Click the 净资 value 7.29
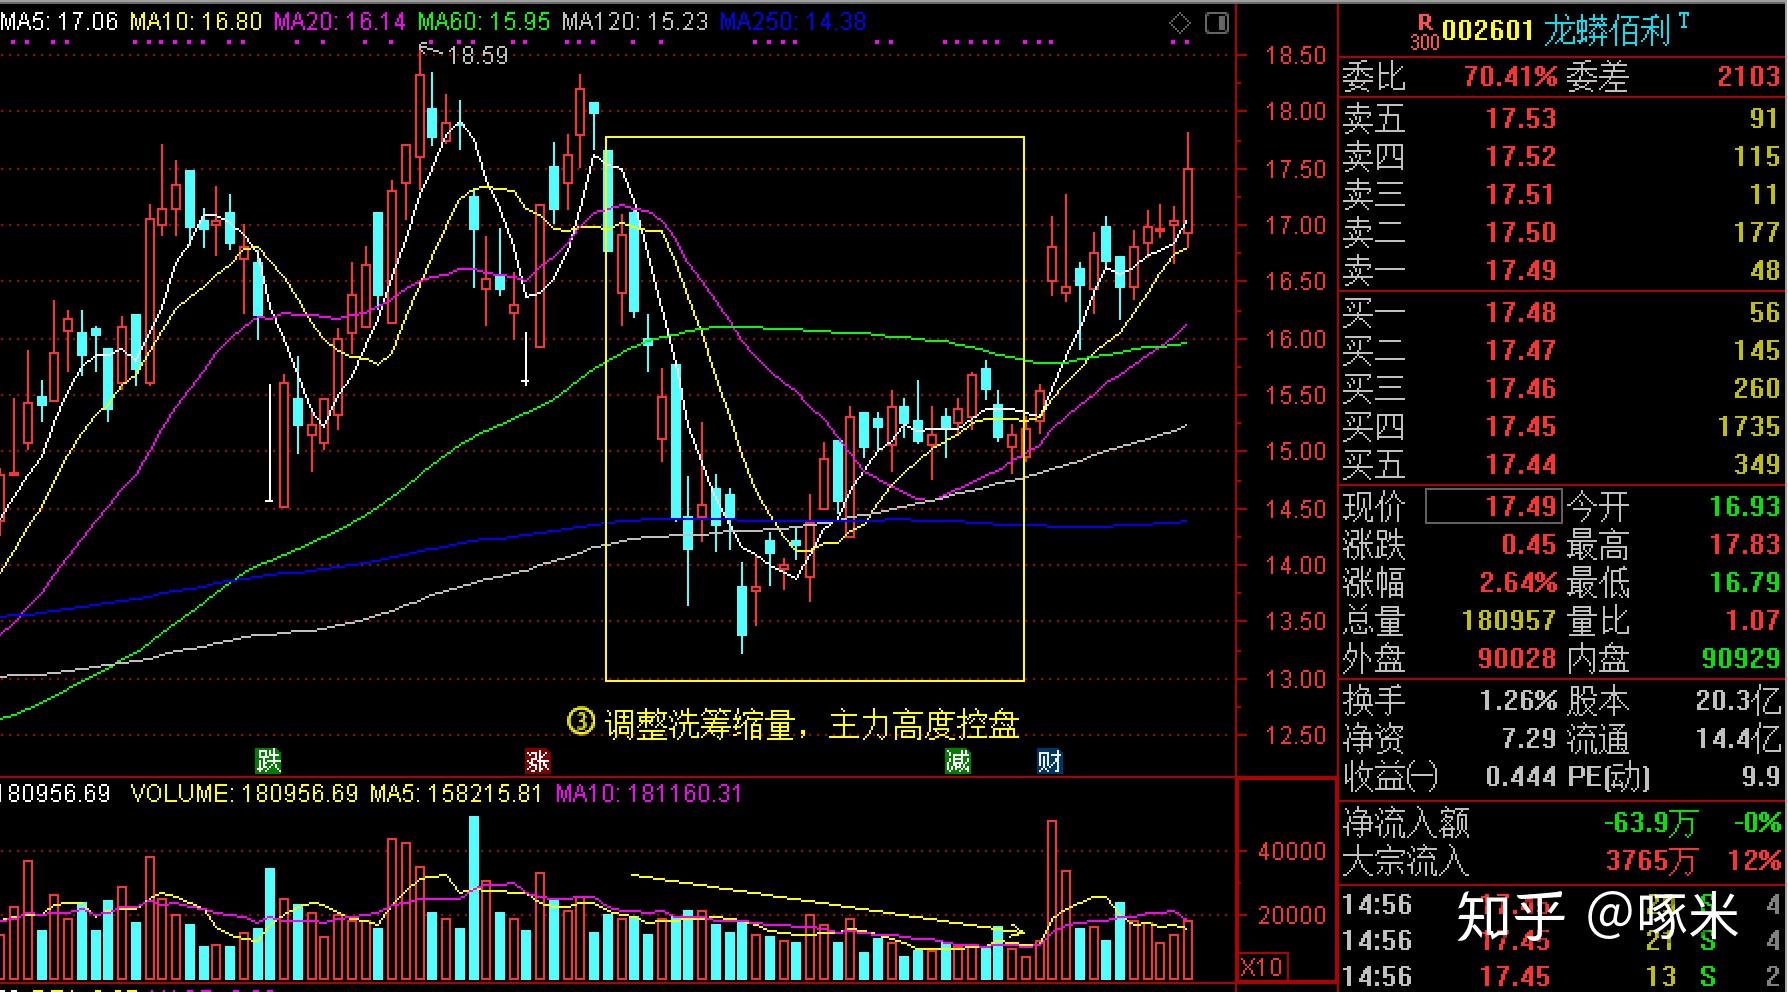1788x992 pixels. 1529,739
